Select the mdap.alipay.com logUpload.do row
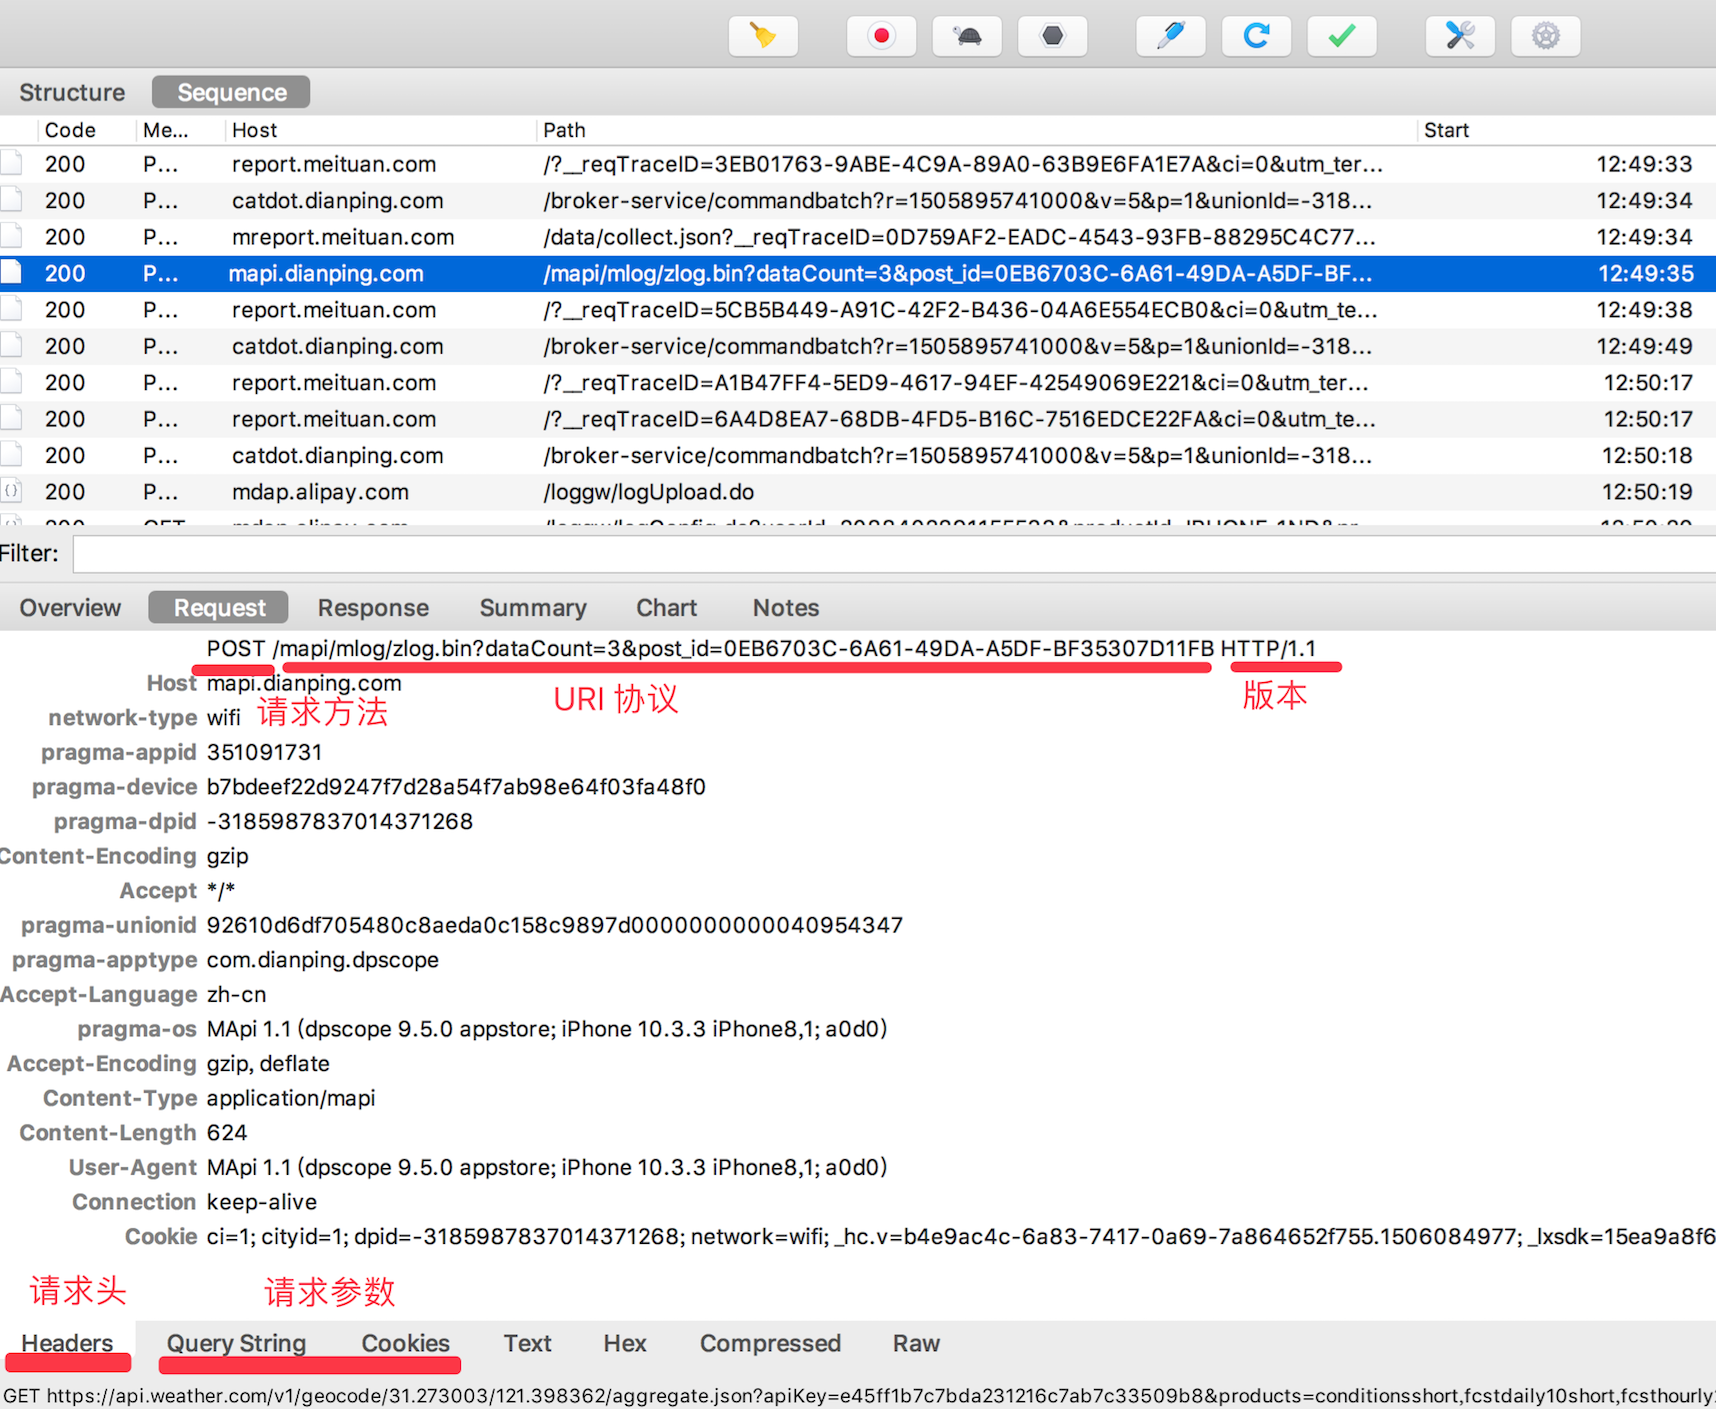 (858, 492)
